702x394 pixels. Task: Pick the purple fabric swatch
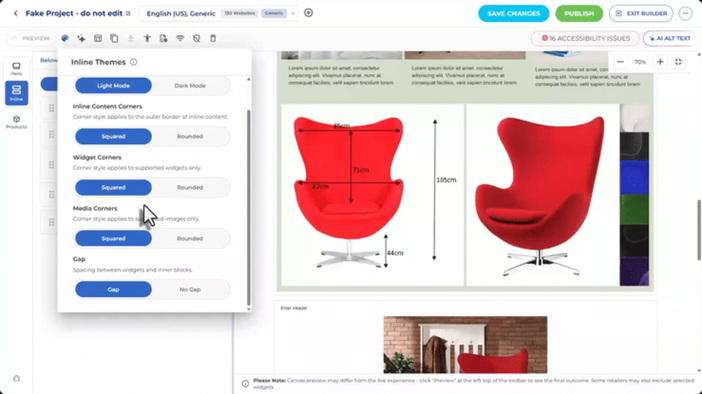pos(634,271)
